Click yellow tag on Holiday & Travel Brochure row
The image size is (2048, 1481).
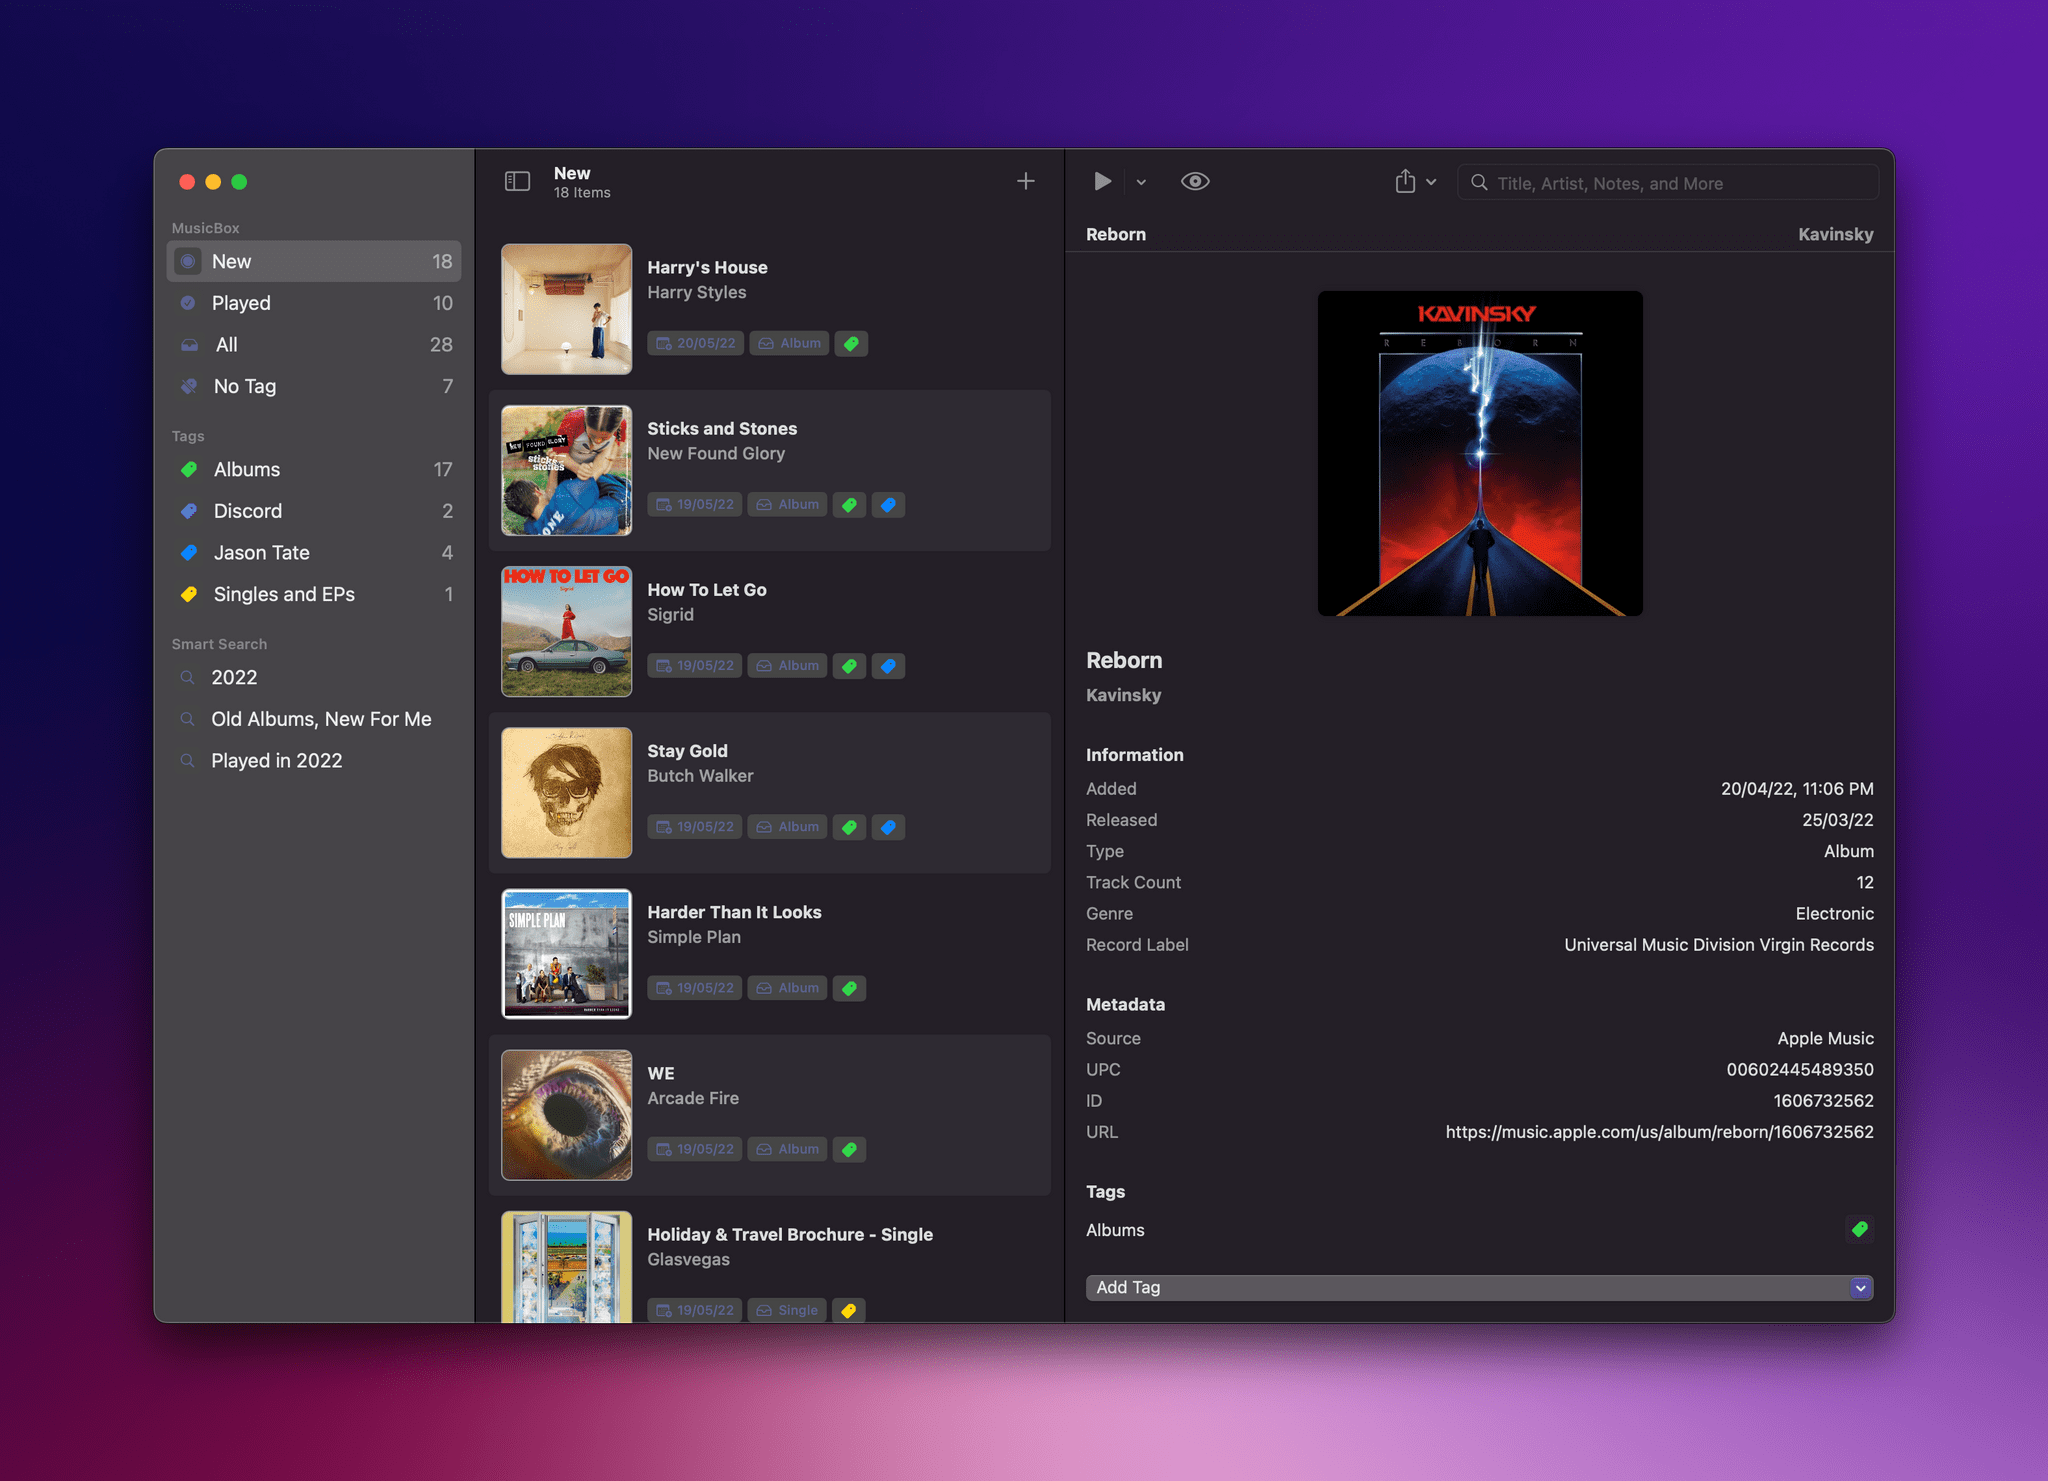[849, 1310]
